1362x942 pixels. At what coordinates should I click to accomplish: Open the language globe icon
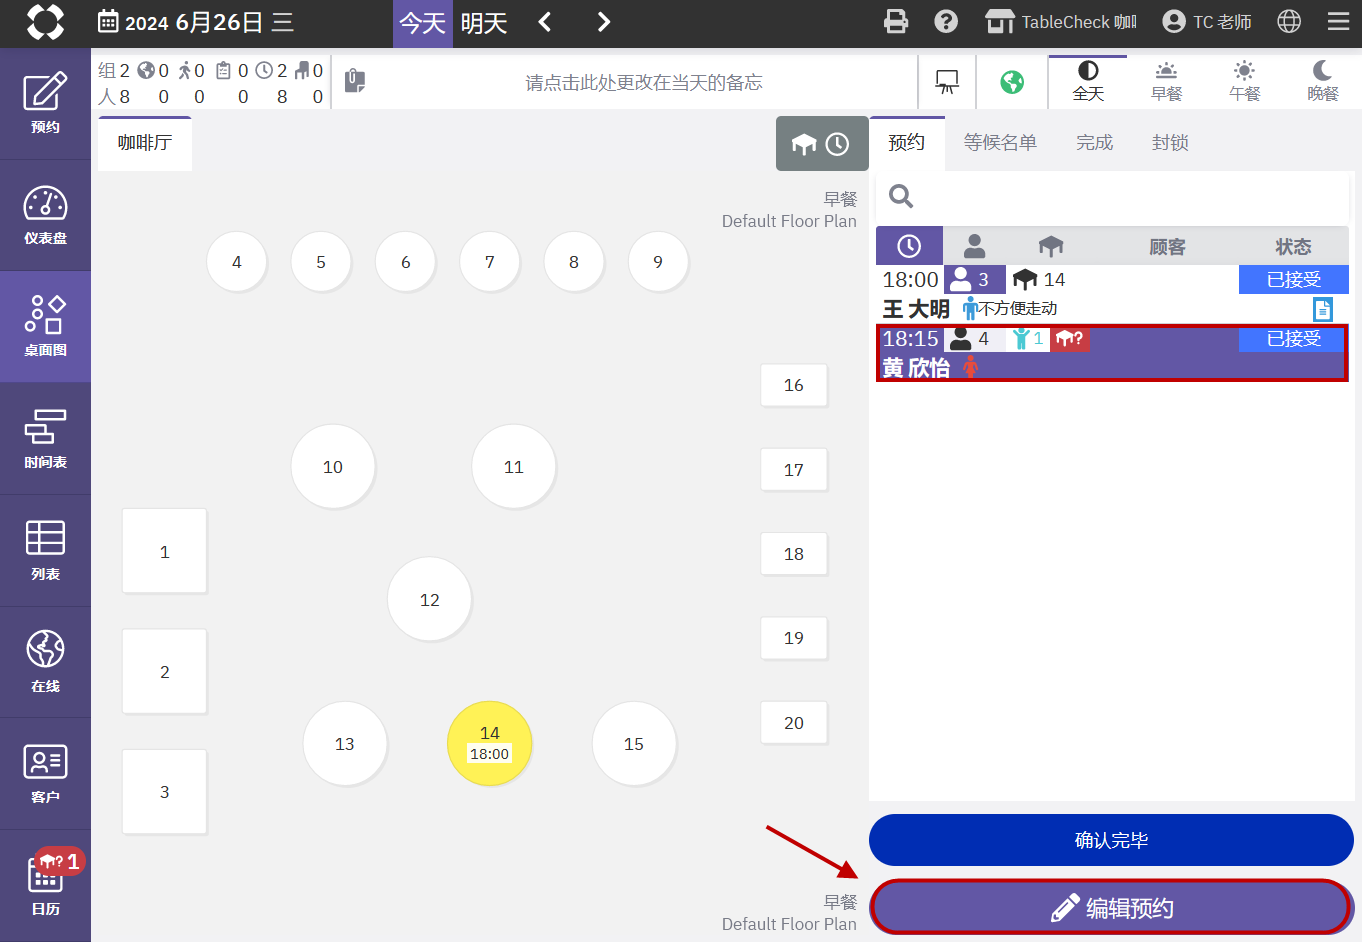(1289, 22)
